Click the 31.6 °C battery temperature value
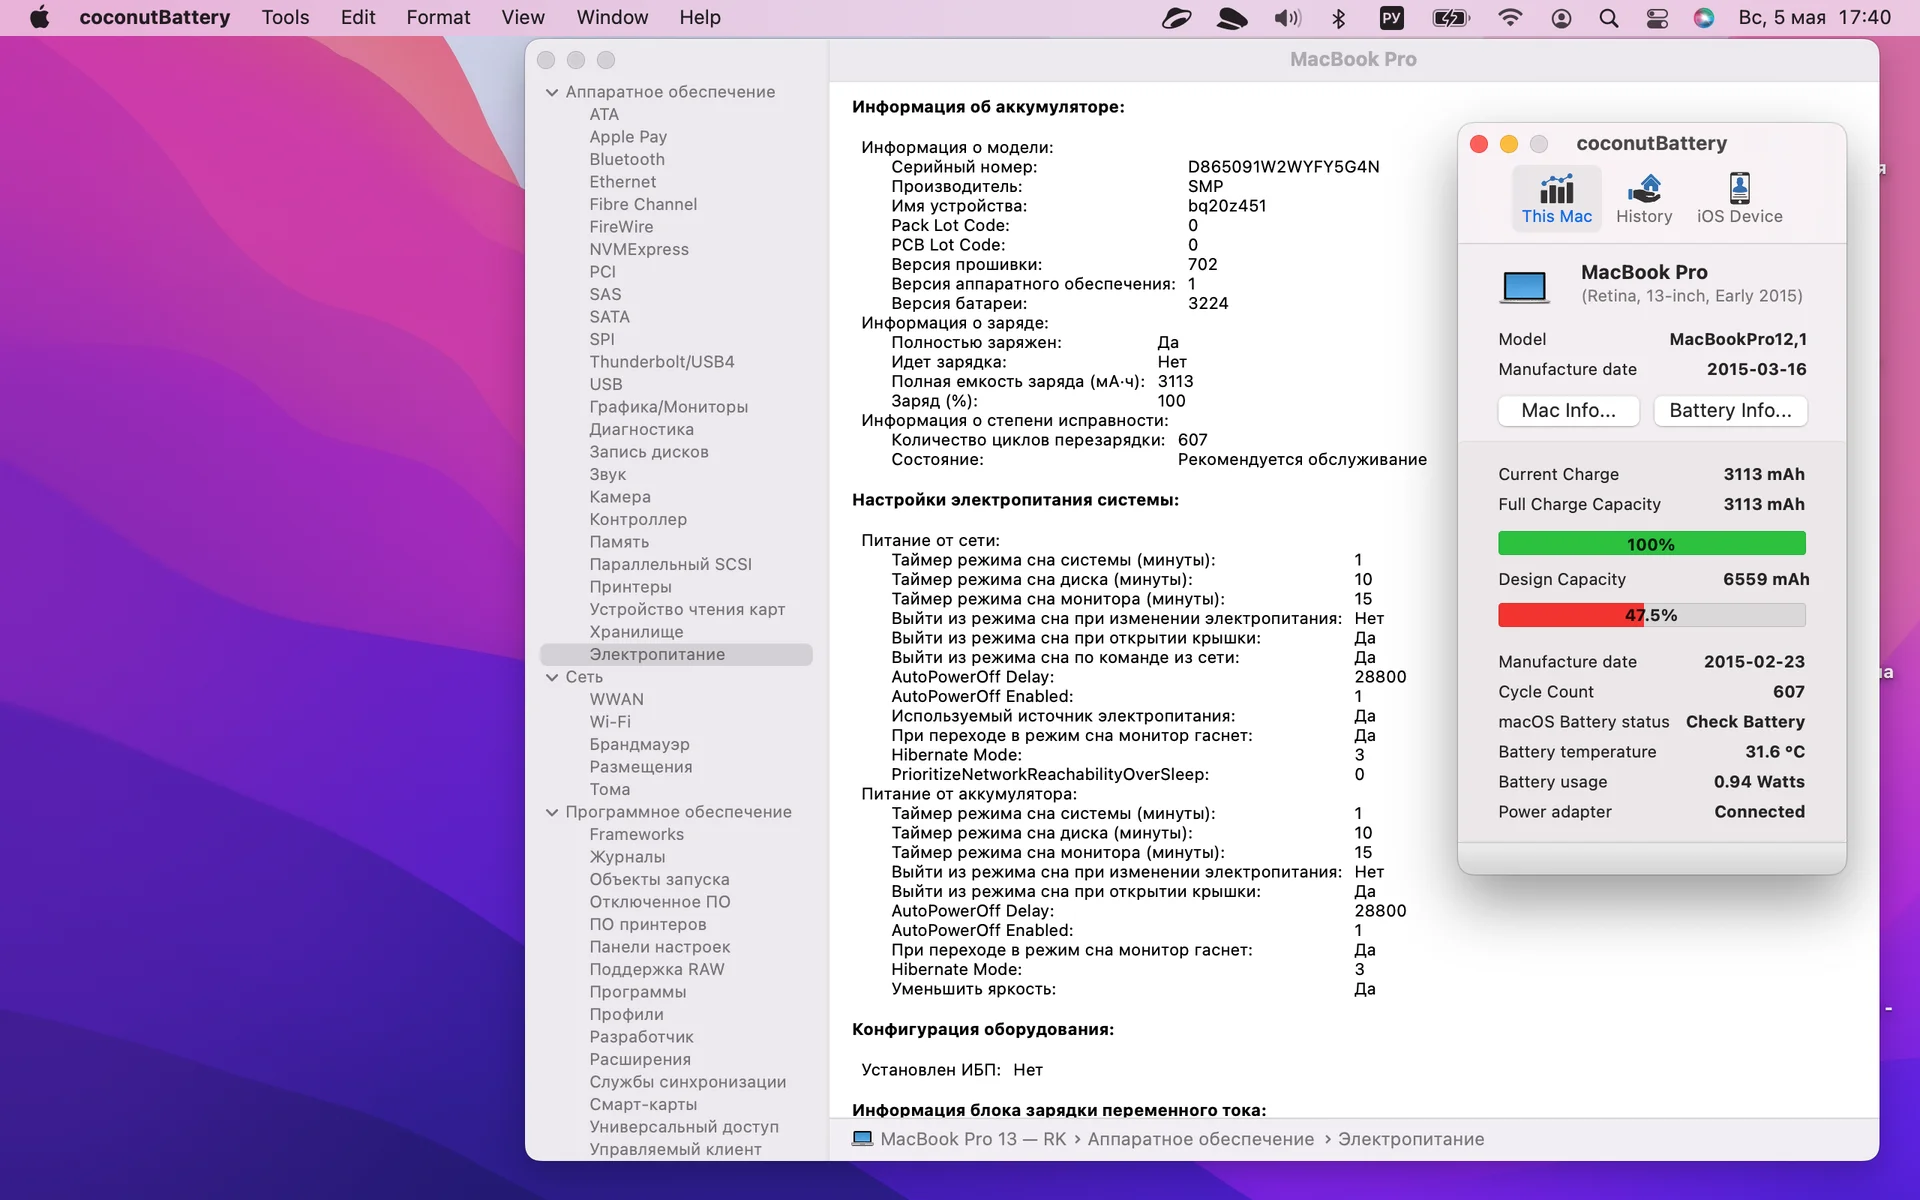 tap(1775, 752)
